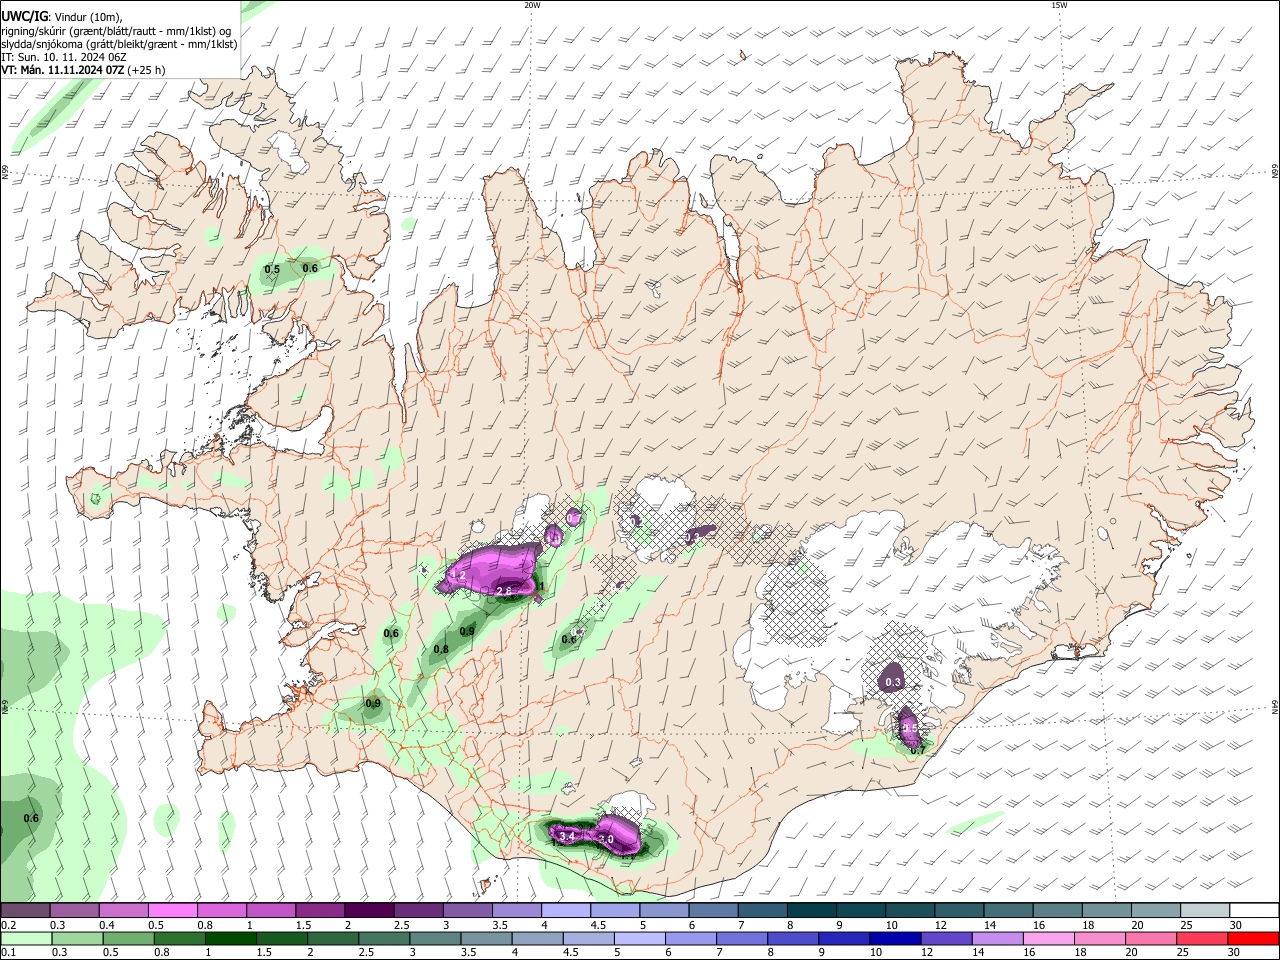Pick the white swatch starting at 30 on upper scale
The width and height of the screenshot is (1280, 960).
coord(1255,911)
